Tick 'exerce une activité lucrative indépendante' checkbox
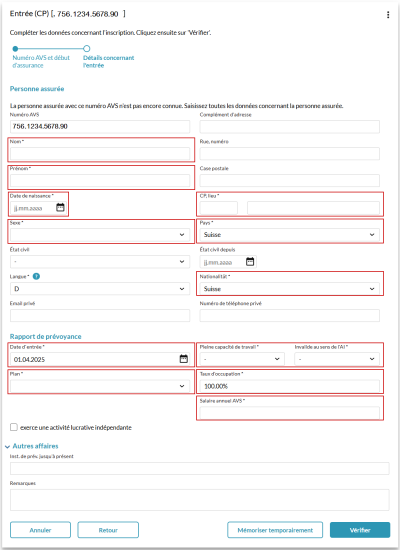 click(14, 427)
